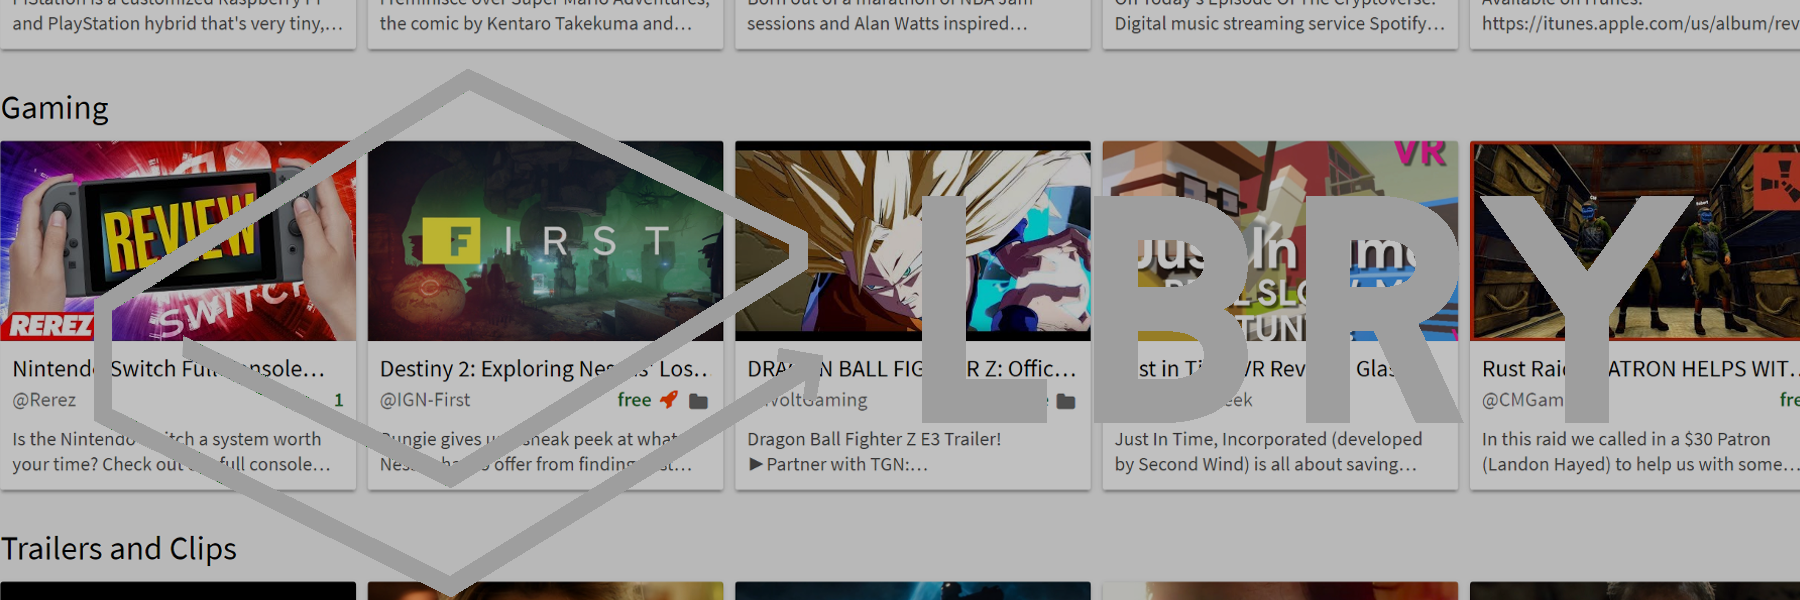Visit the @IGN-First channel
This screenshot has width=1800, height=600.
pyautogui.click(x=425, y=400)
